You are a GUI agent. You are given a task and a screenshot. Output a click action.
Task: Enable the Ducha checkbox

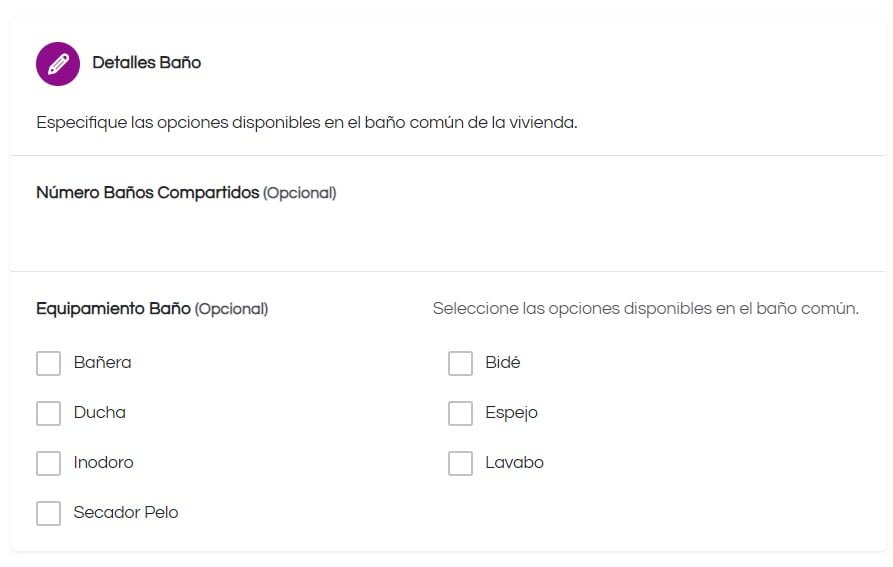[x=48, y=413]
